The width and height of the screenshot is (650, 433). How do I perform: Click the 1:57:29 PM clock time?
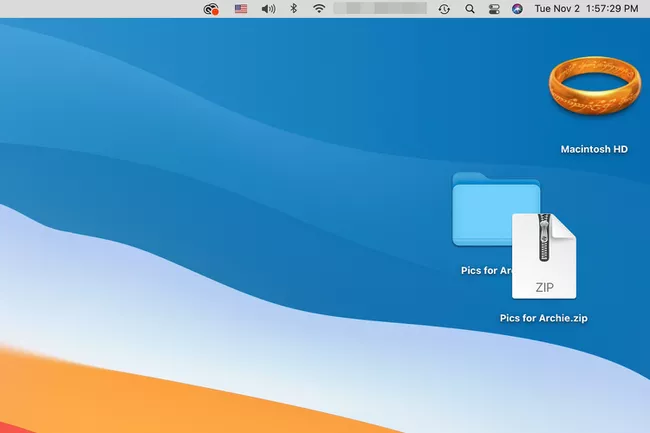[x=613, y=8]
